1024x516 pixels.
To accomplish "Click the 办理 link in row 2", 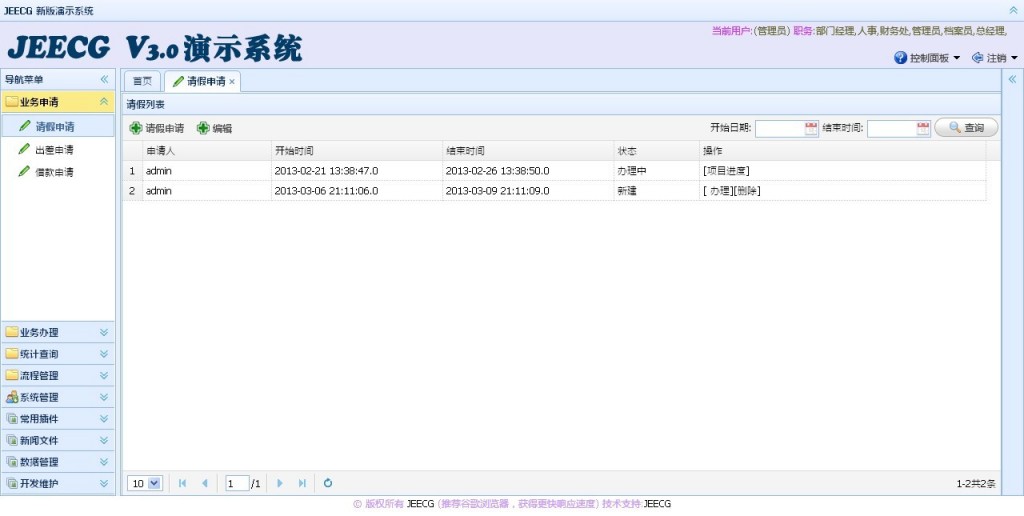I will click(x=718, y=191).
